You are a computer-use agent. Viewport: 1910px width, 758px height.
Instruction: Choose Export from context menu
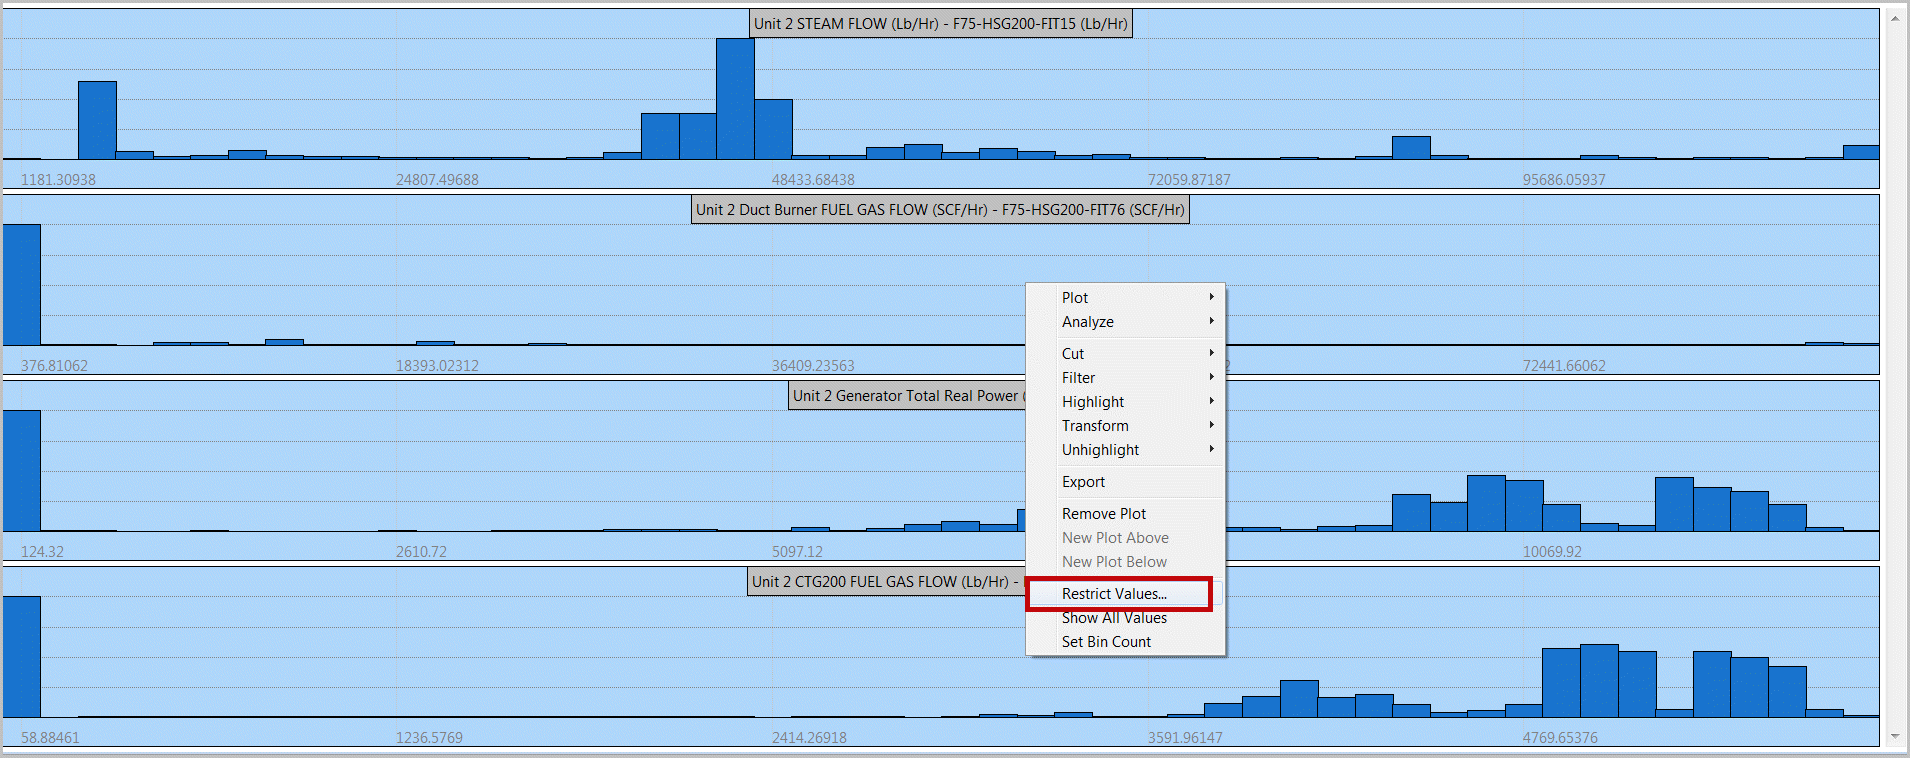[x=1083, y=482]
